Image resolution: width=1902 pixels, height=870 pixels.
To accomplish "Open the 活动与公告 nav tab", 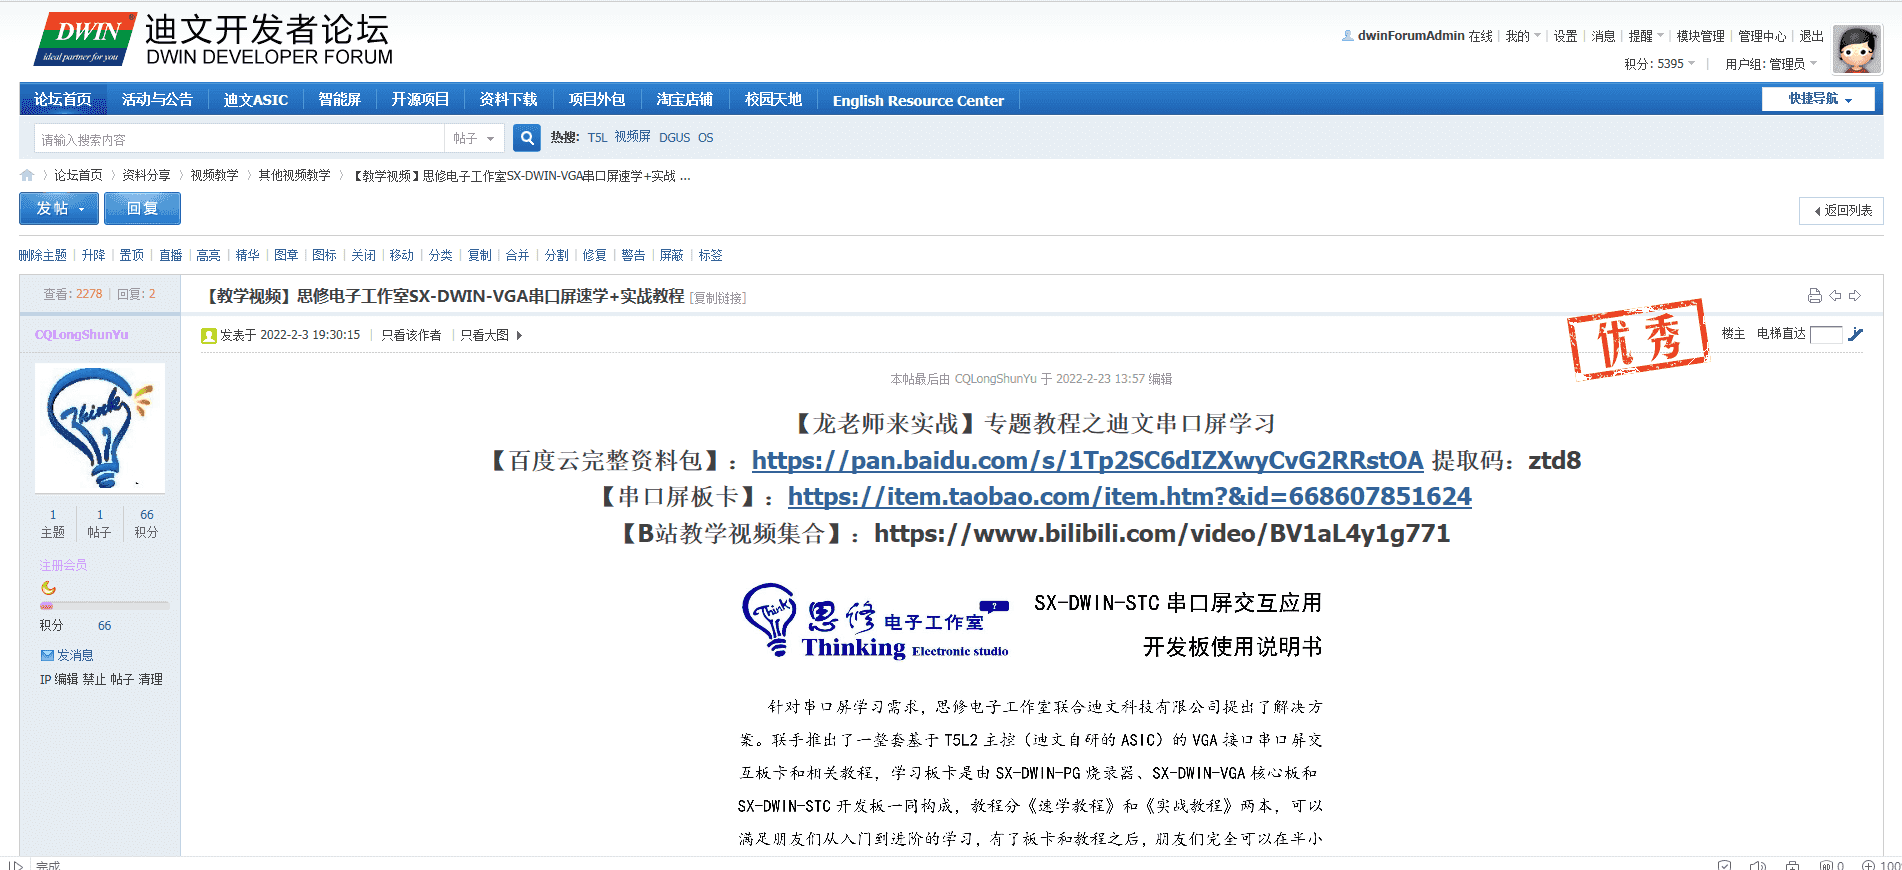I will (x=157, y=99).
